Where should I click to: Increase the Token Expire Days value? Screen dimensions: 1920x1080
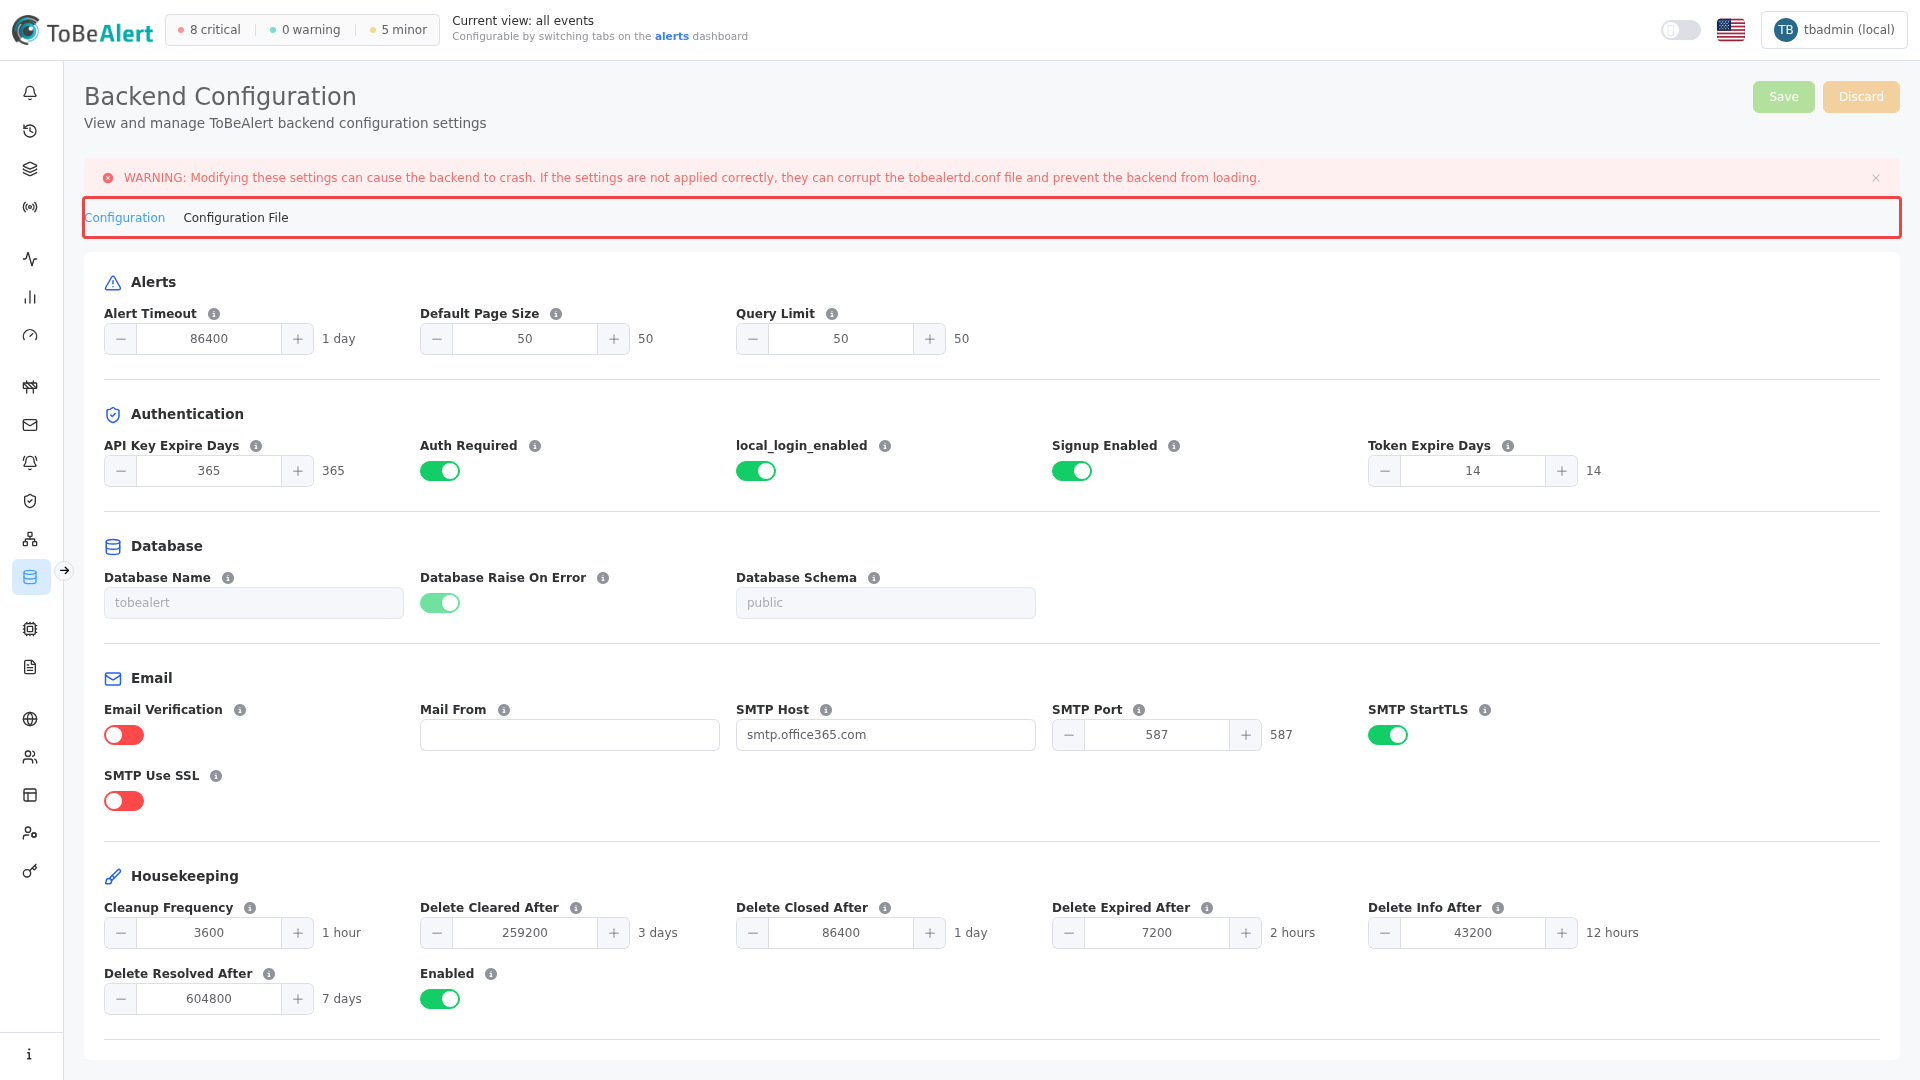click(x=1561, y=471)
